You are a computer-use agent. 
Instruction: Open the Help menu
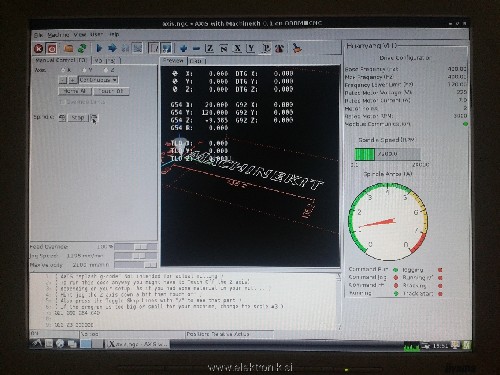click(x=114, y=34)
